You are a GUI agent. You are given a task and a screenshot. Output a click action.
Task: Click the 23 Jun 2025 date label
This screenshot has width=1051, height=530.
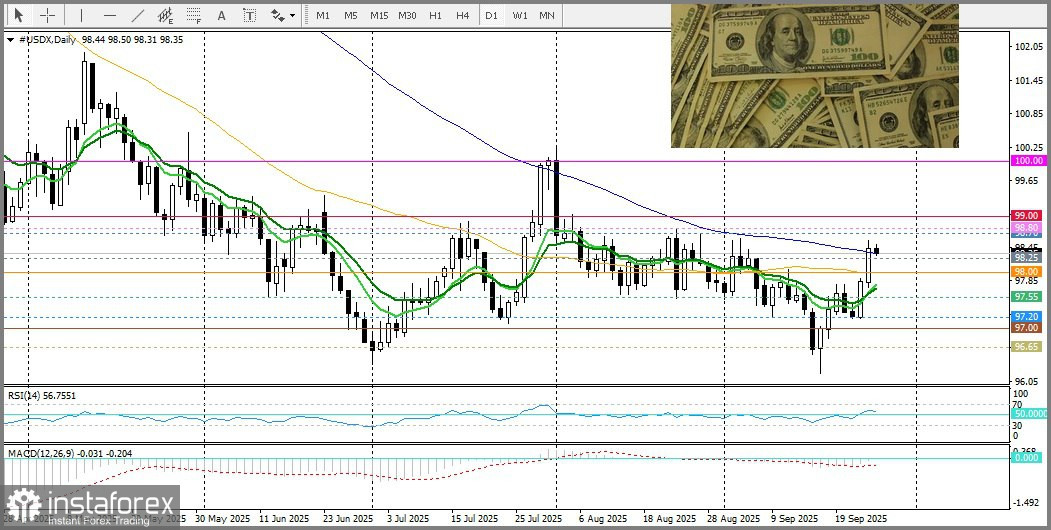(x=348, y=519)
